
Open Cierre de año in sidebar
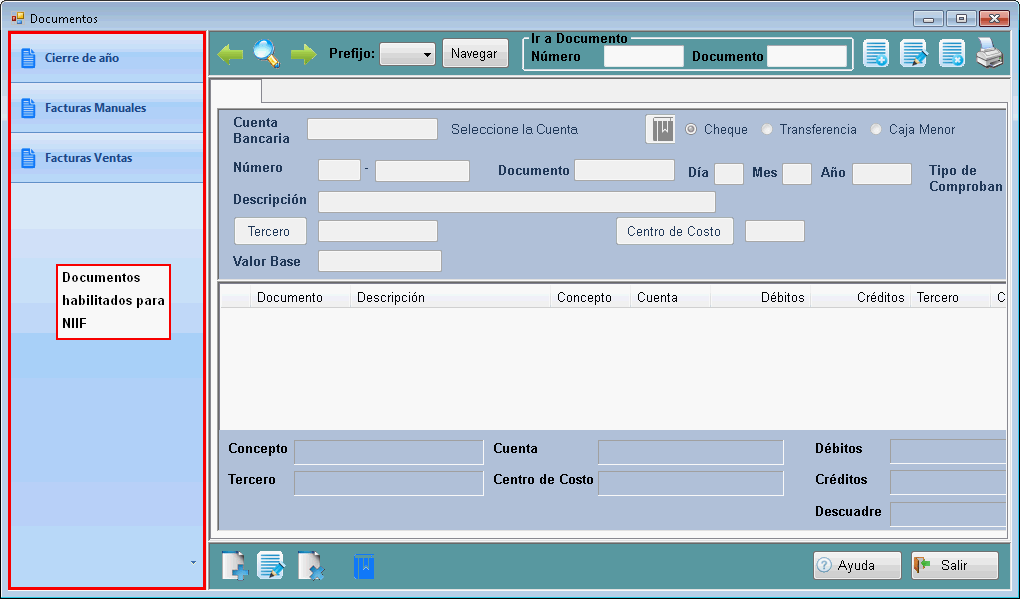[x=81, y=58]
